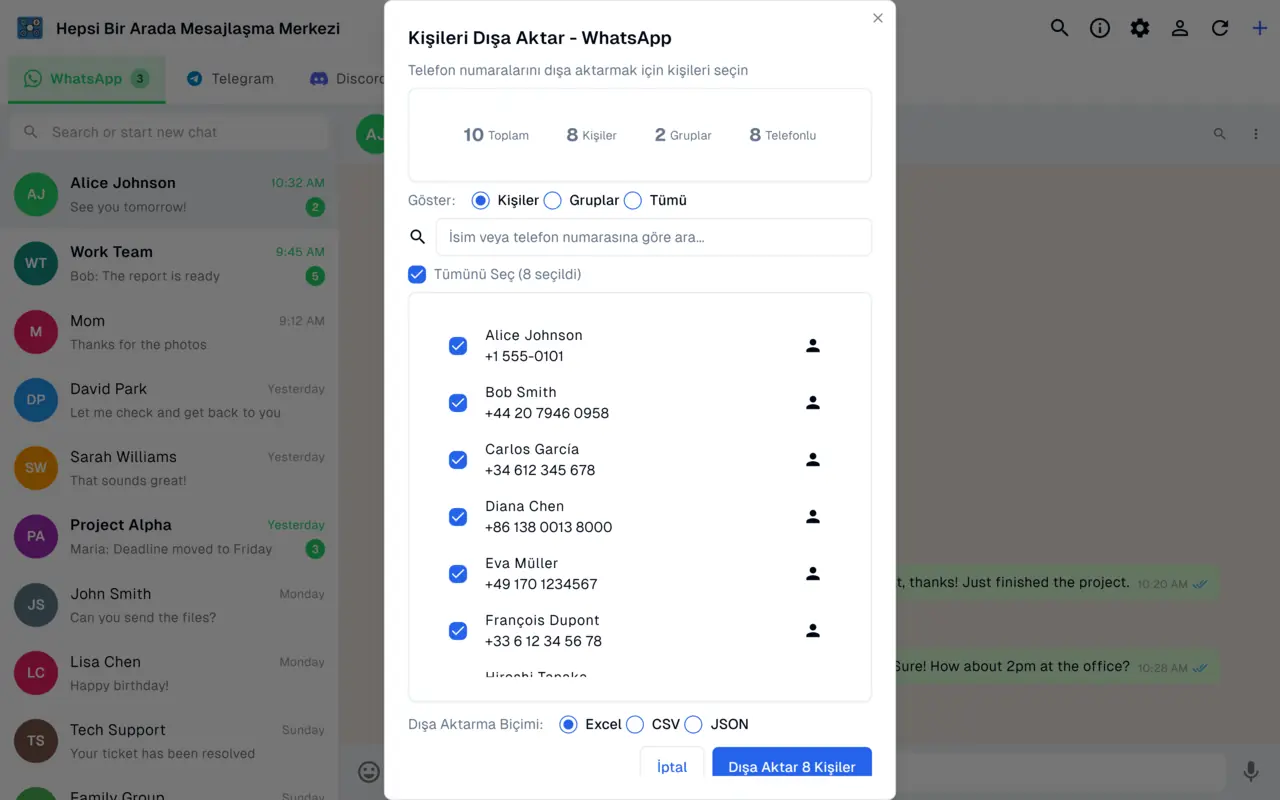Click the blue plus add icon

(1260, 28)
